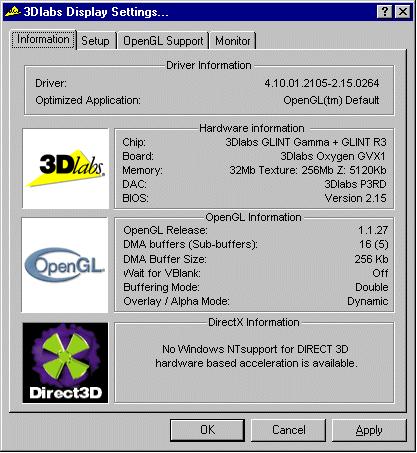This screenshot has width=417, height=453.
Task: Confirm settings with the OK button
Action: coord(207,430)
